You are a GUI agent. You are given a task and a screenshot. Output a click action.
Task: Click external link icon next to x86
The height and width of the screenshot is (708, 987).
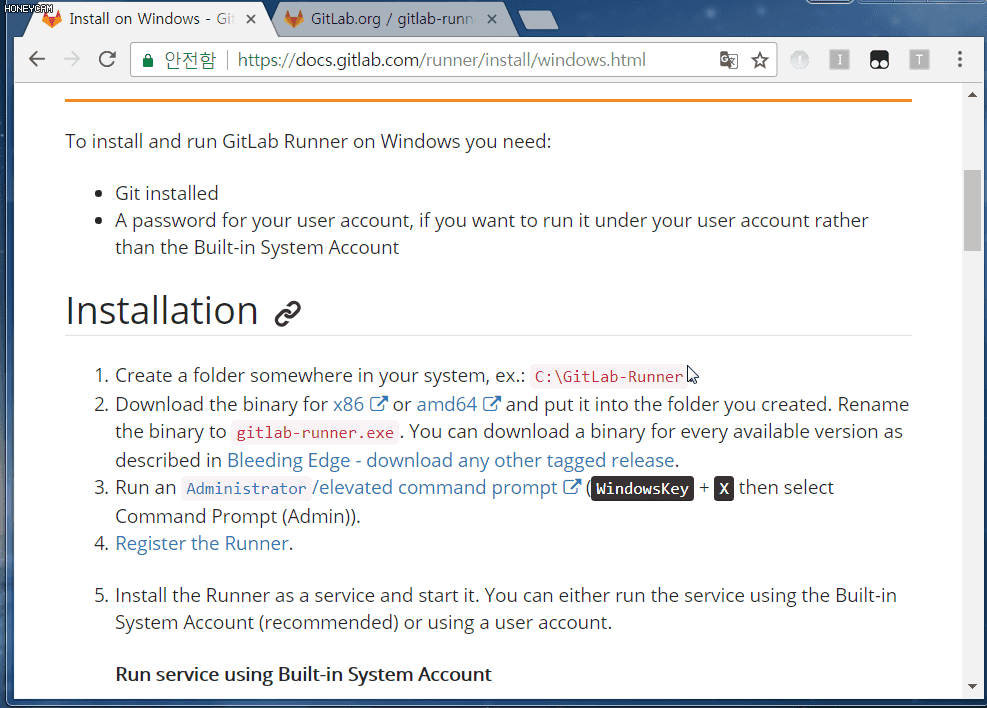[x=379, y=403]
